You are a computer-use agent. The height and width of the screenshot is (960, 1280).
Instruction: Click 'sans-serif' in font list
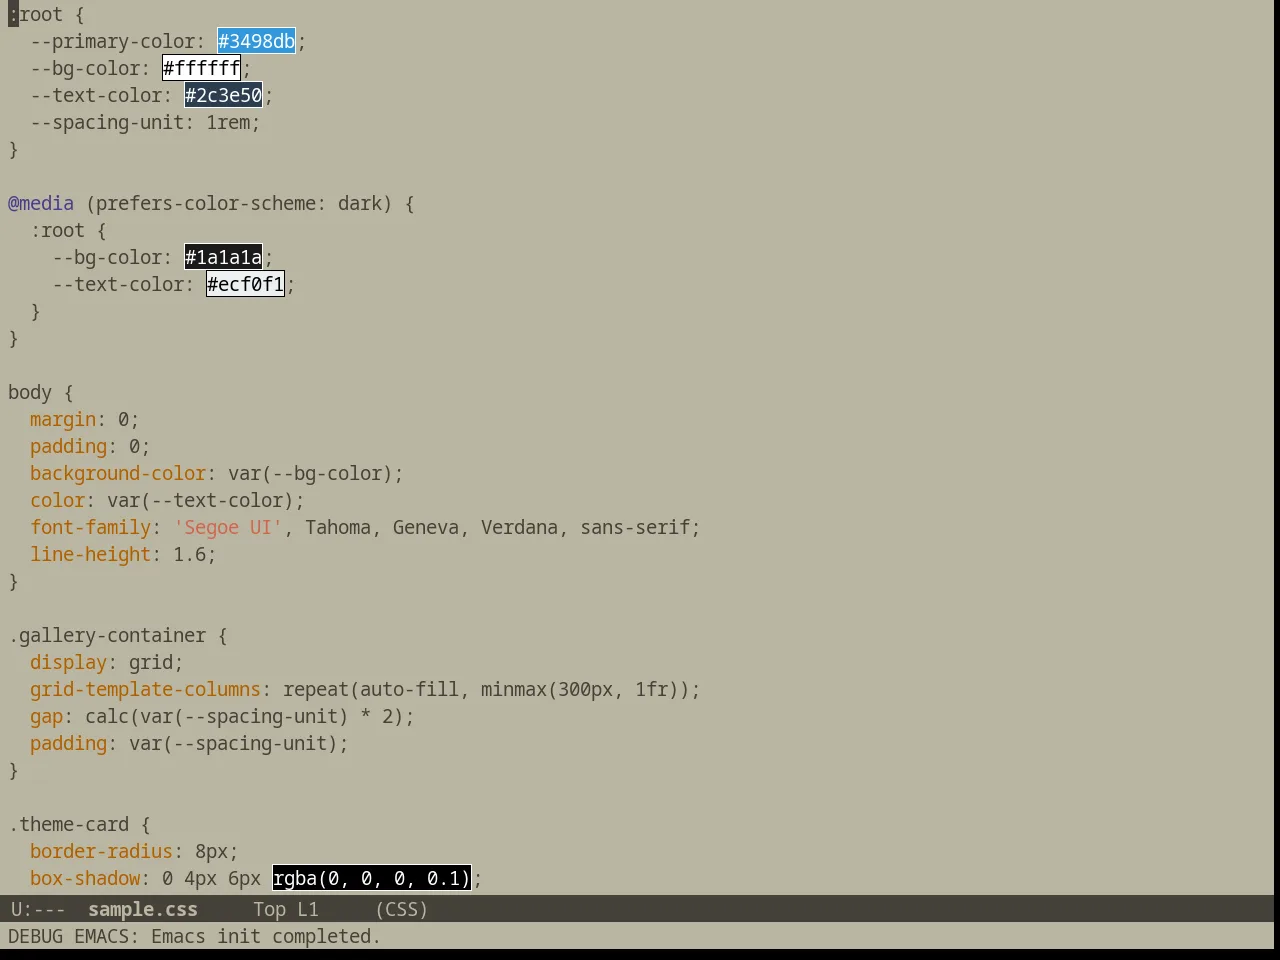[x=635, y=527]
